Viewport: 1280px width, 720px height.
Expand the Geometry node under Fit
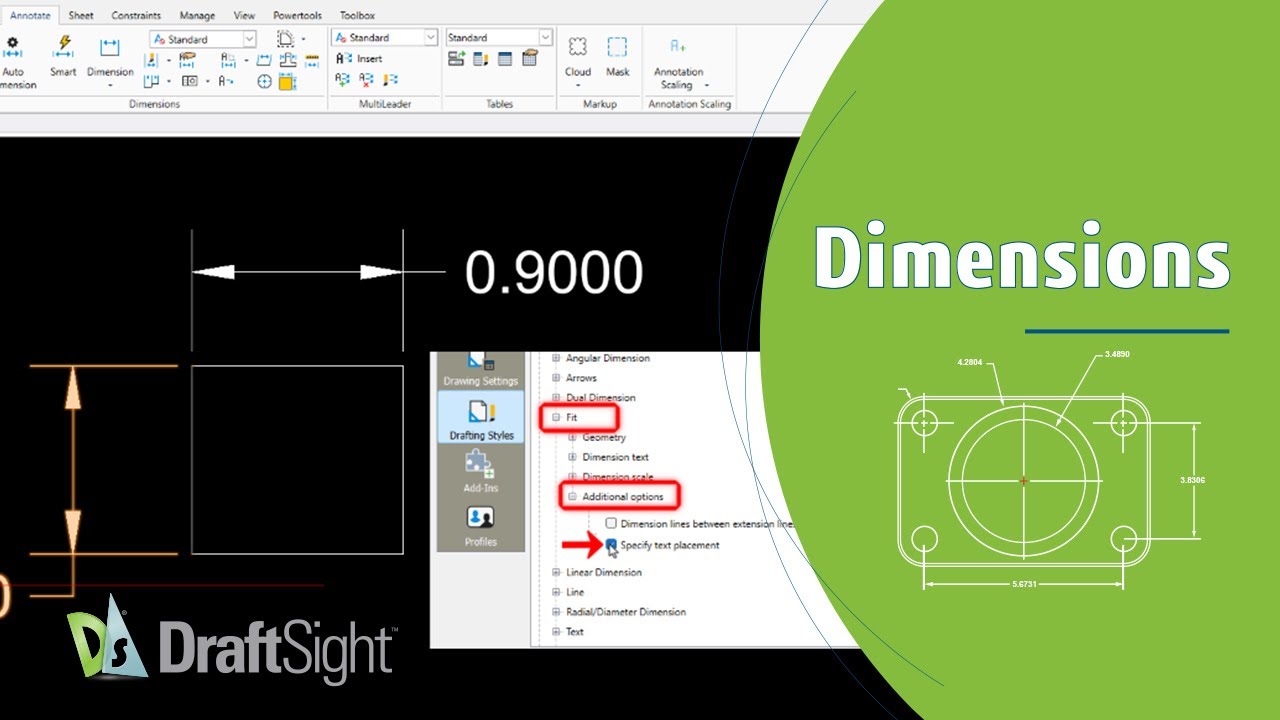pos(573,437)
